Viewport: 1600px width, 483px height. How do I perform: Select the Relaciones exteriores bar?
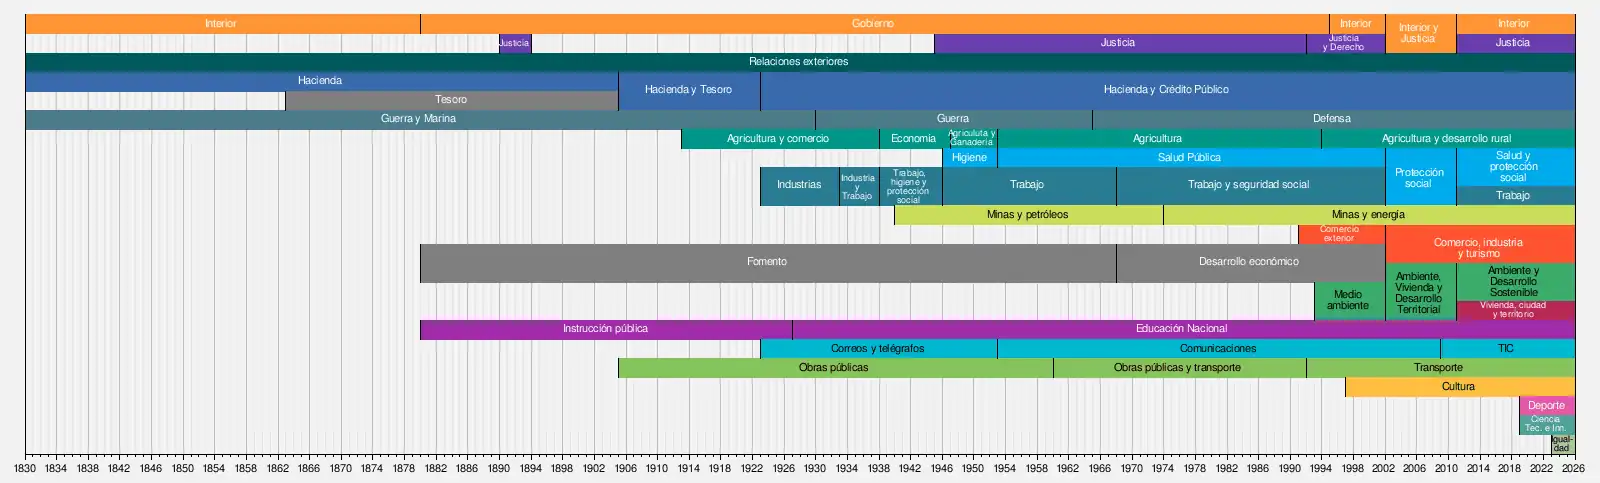[x=798, y=62]
